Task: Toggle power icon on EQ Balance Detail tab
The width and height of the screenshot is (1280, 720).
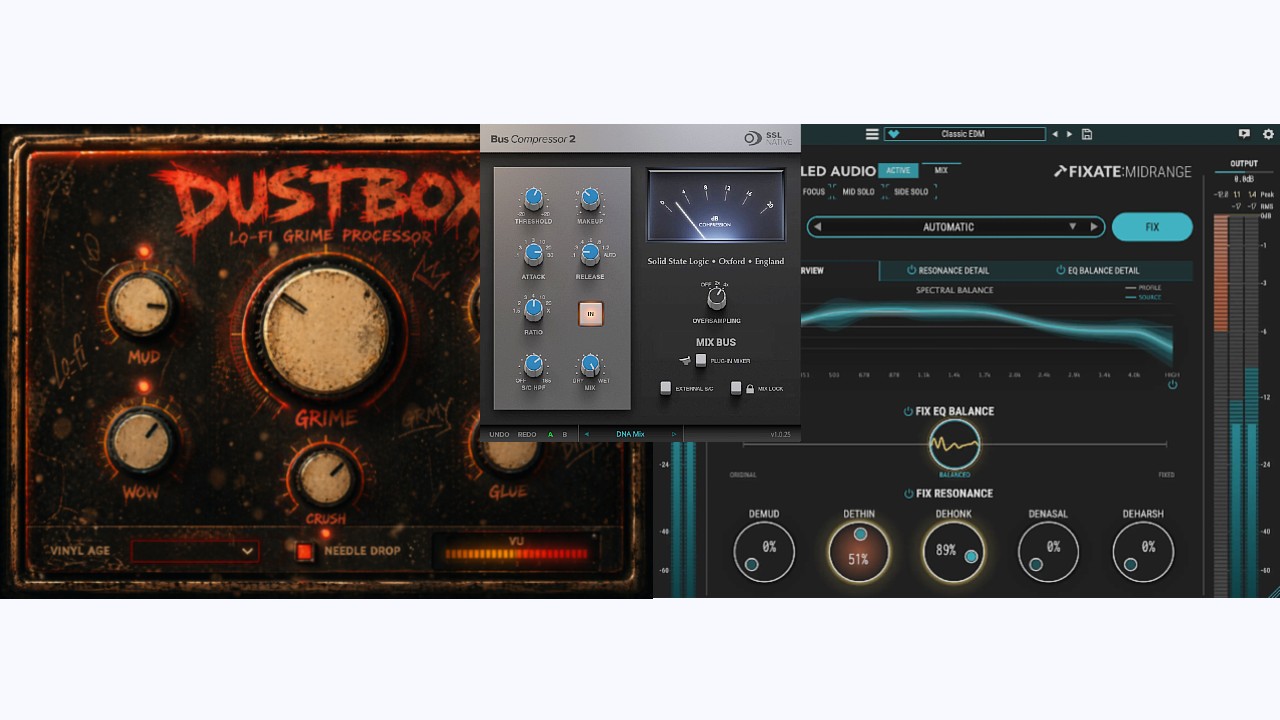Action: 1060,270
